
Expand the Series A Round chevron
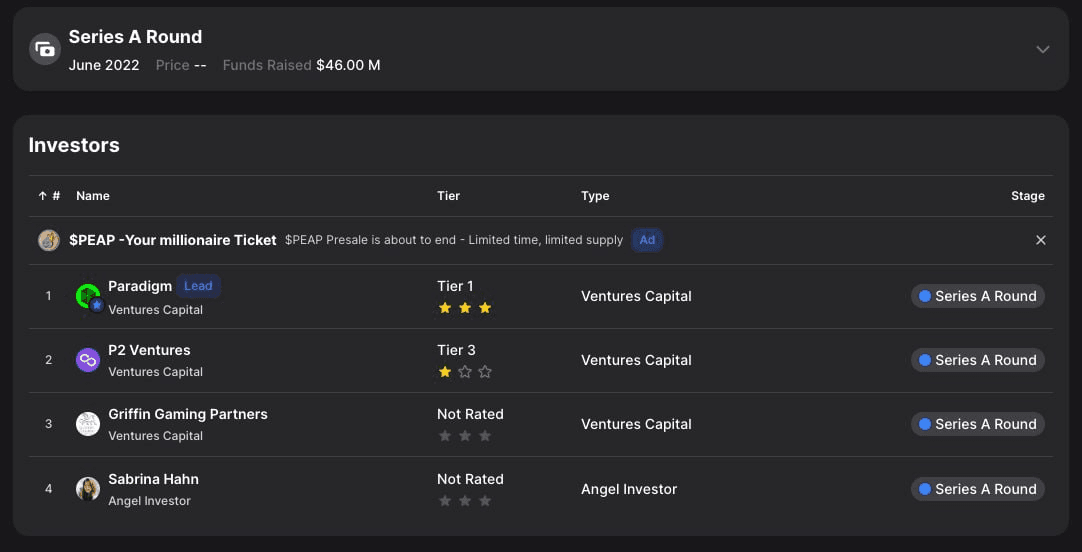1043,49
